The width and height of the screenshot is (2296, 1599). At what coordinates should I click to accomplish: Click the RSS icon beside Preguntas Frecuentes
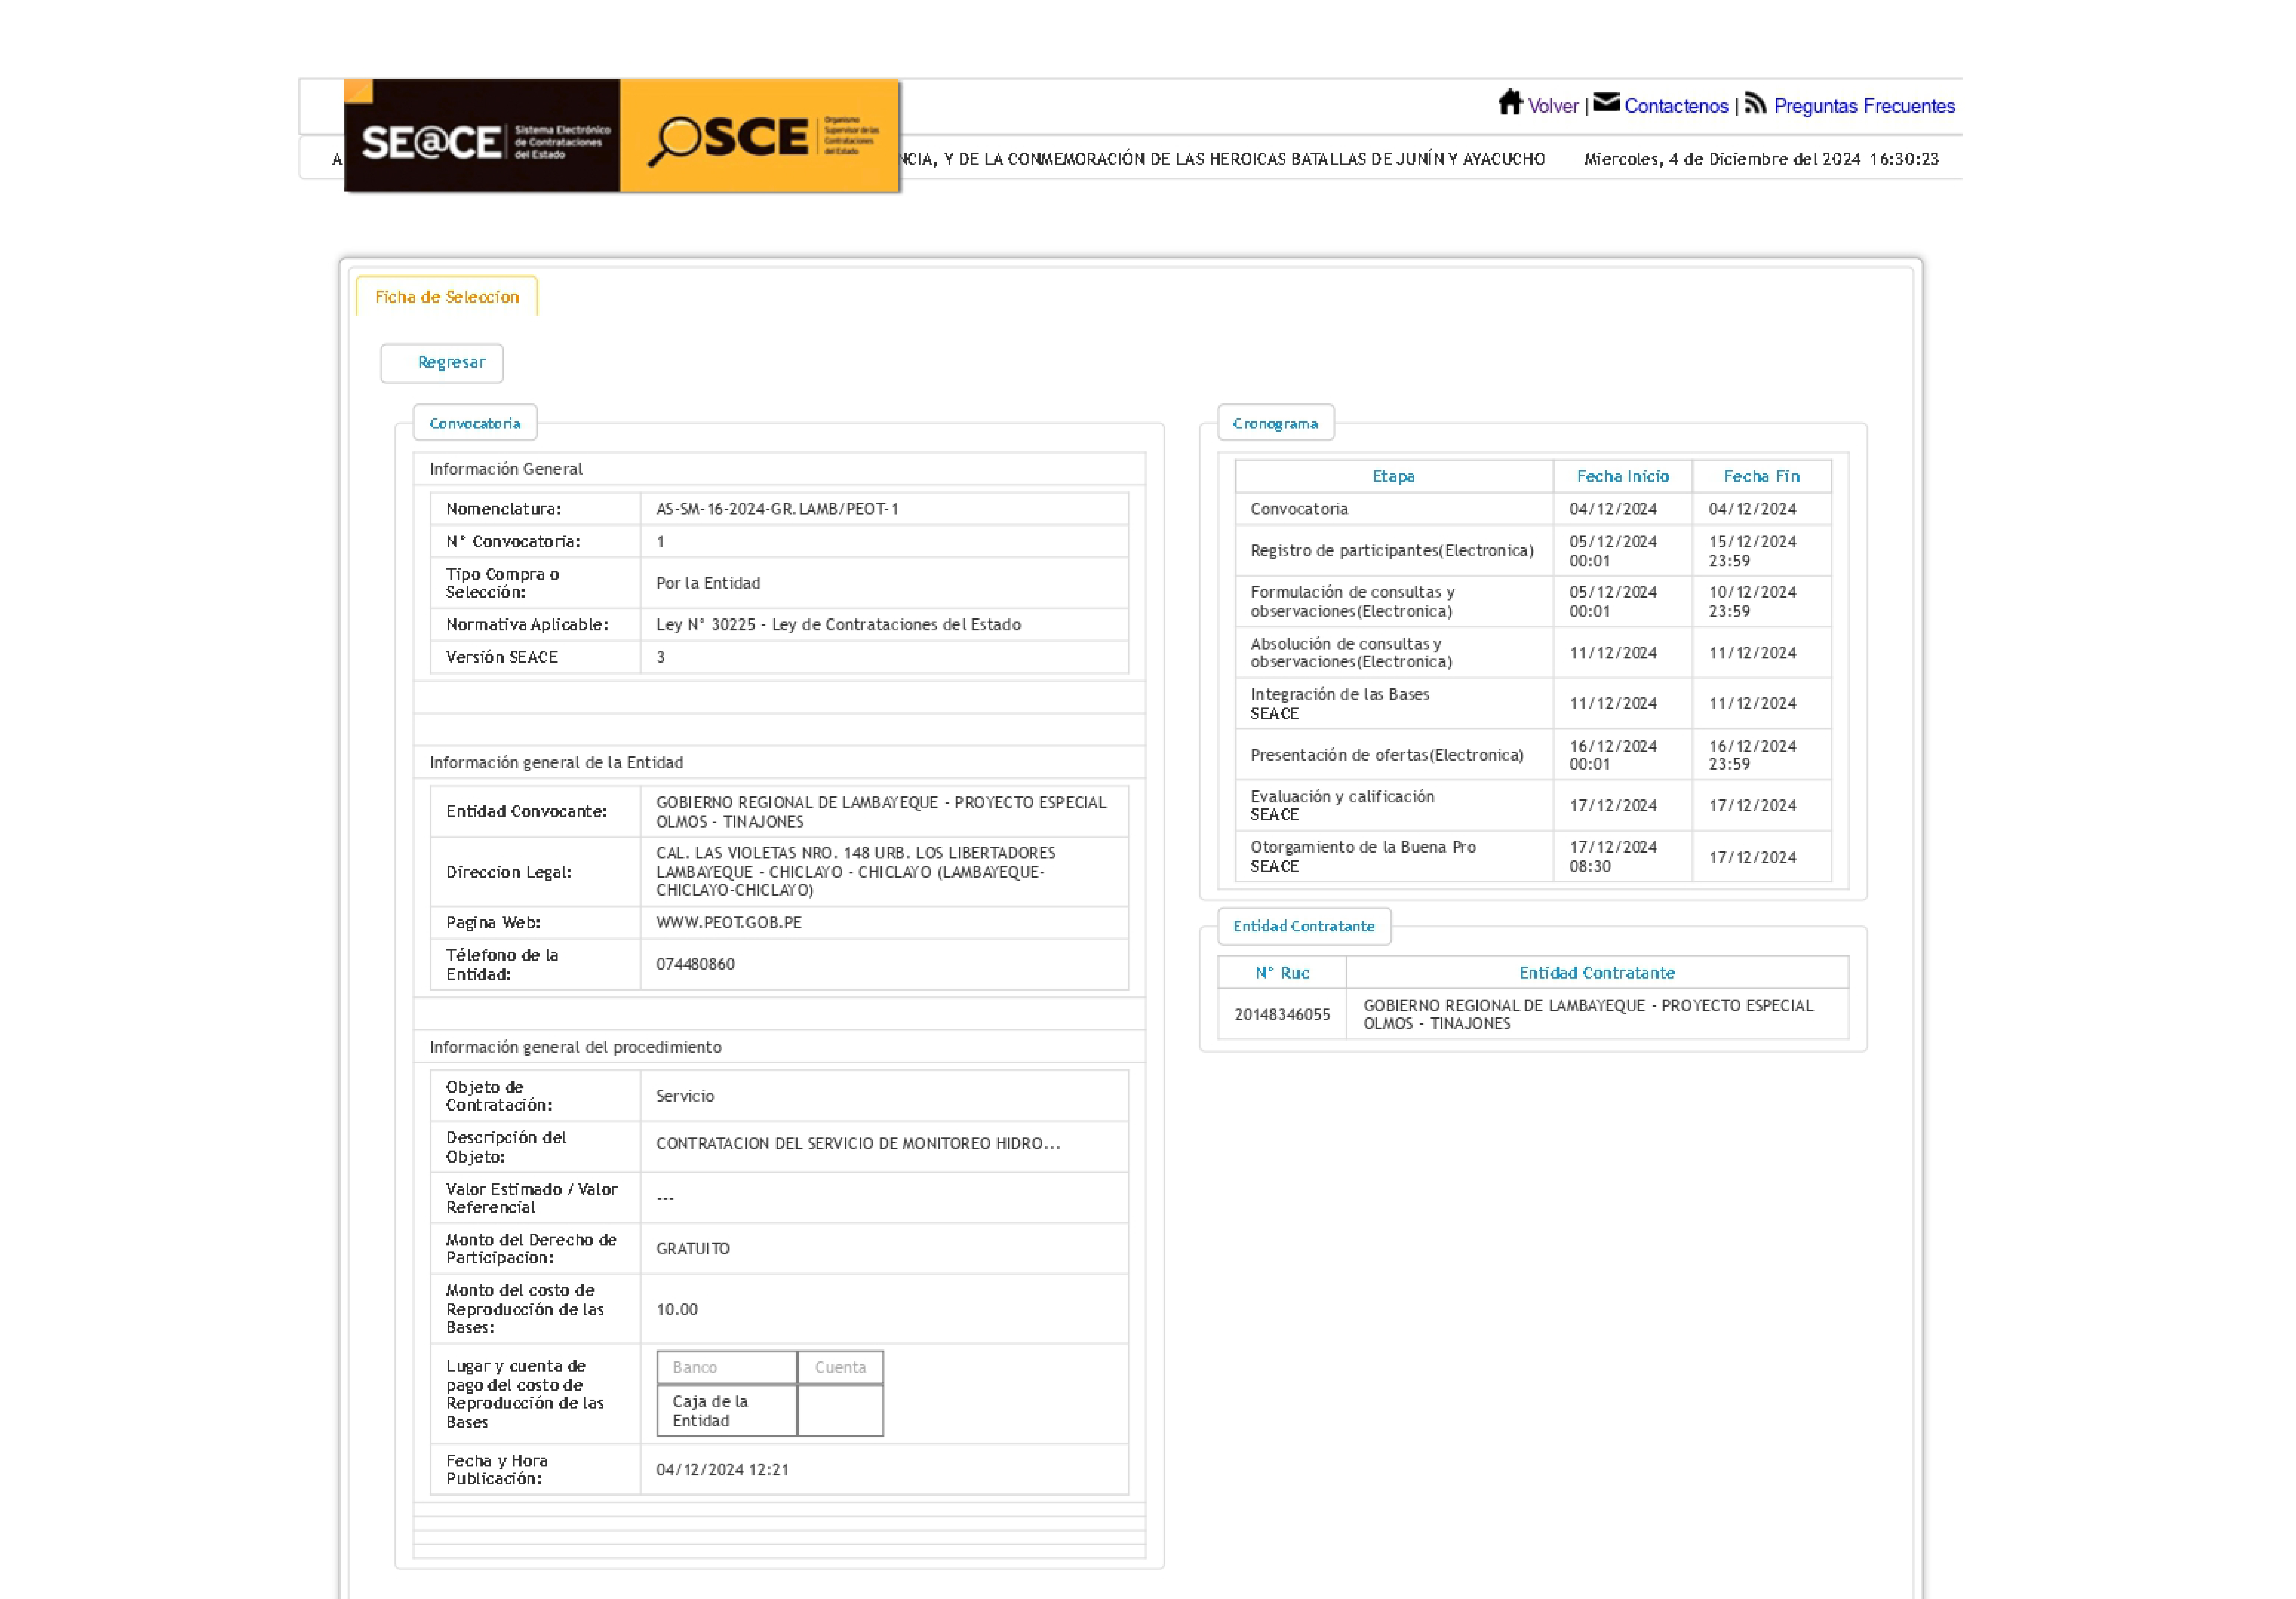[1755, 103]
